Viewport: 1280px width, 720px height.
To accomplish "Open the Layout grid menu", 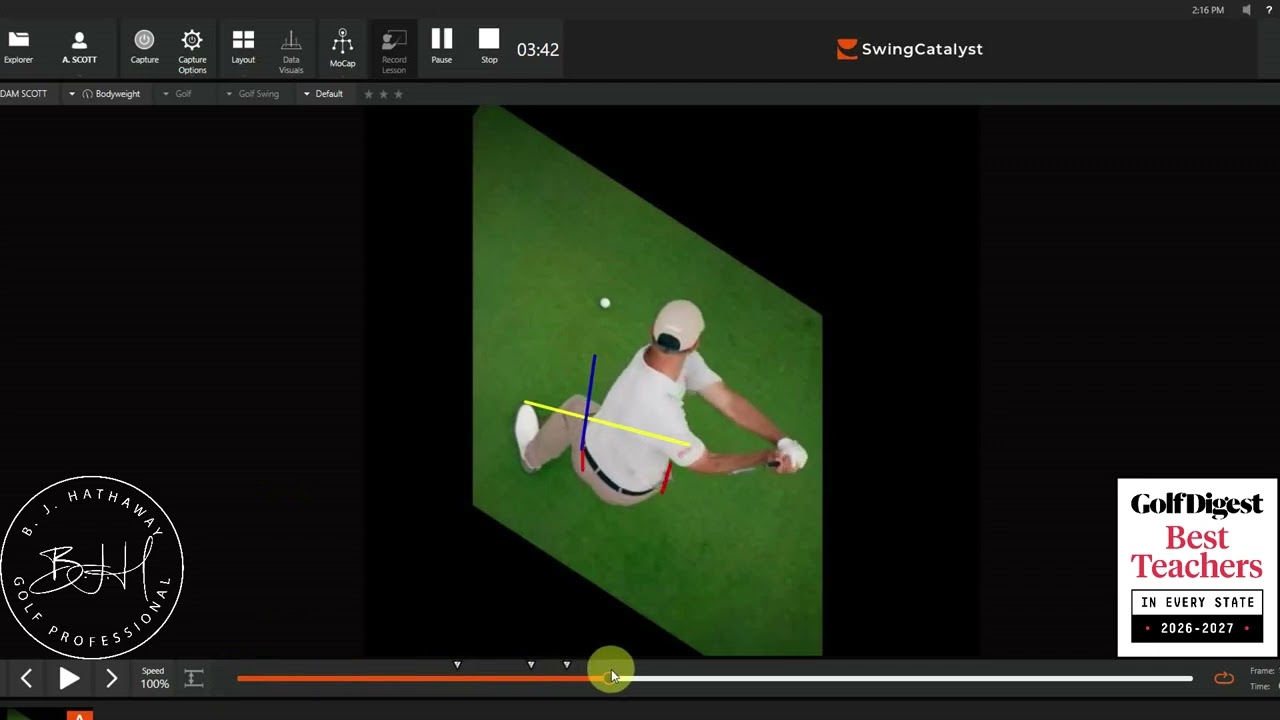I will click(243, 46).
